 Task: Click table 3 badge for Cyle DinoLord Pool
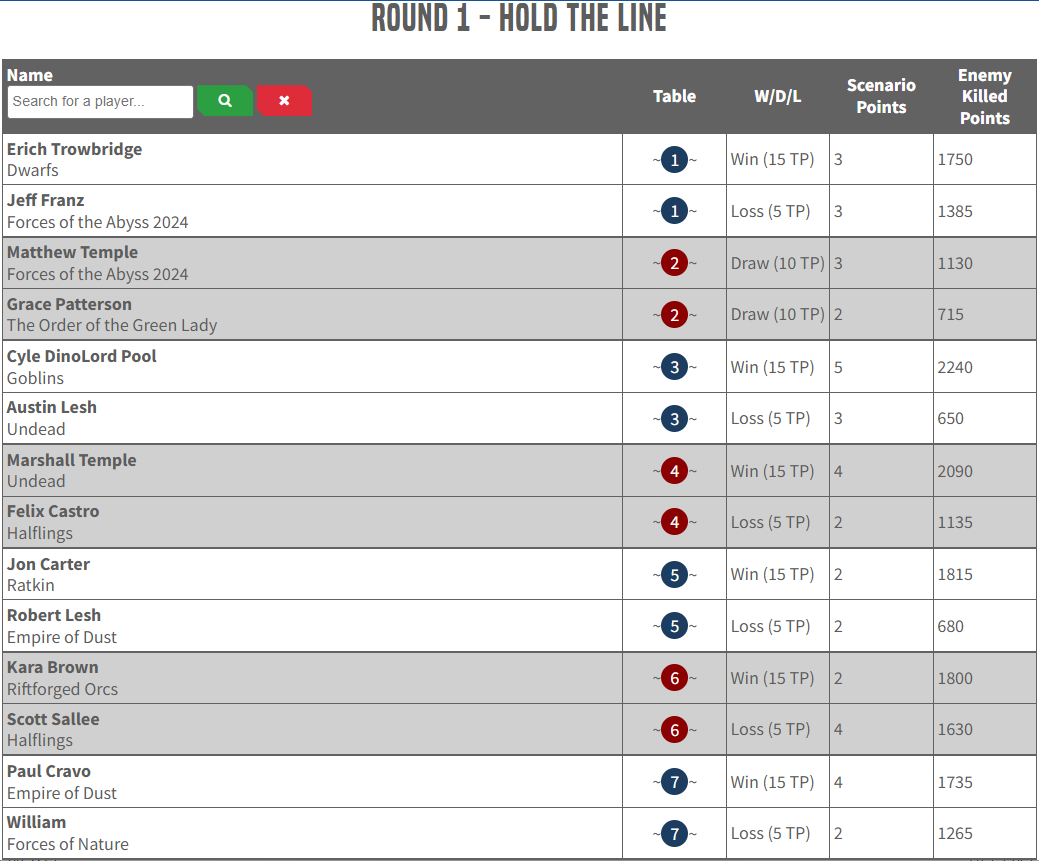coord(675,367)
